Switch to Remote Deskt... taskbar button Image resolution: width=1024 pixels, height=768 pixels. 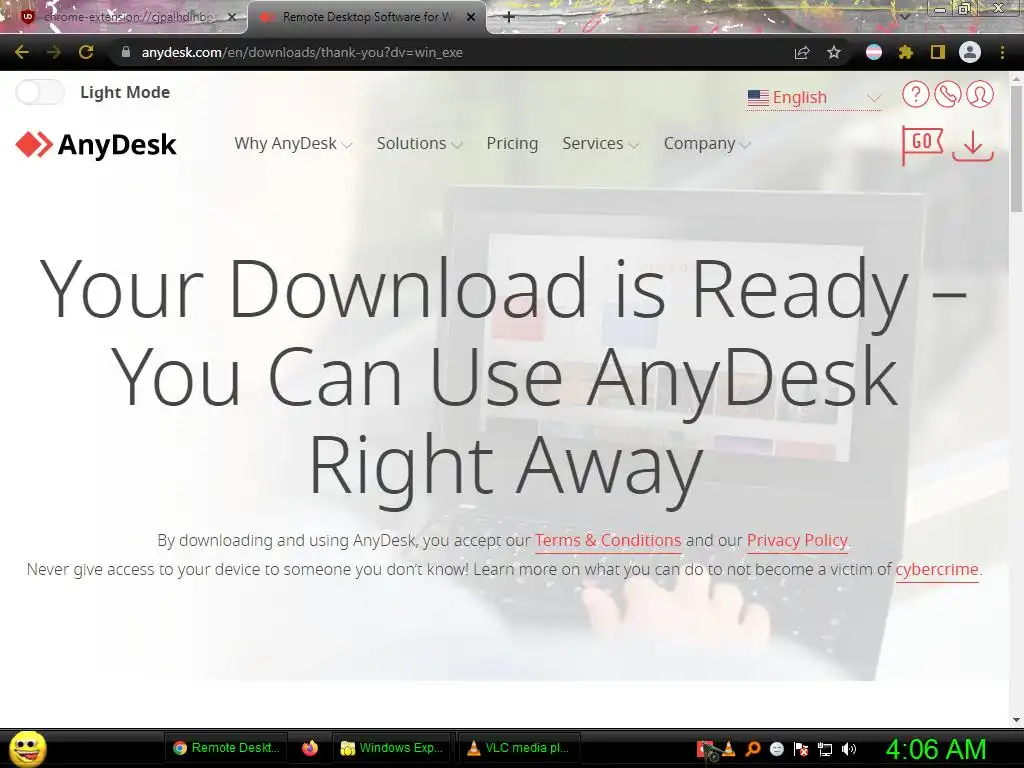click(226, 748)
